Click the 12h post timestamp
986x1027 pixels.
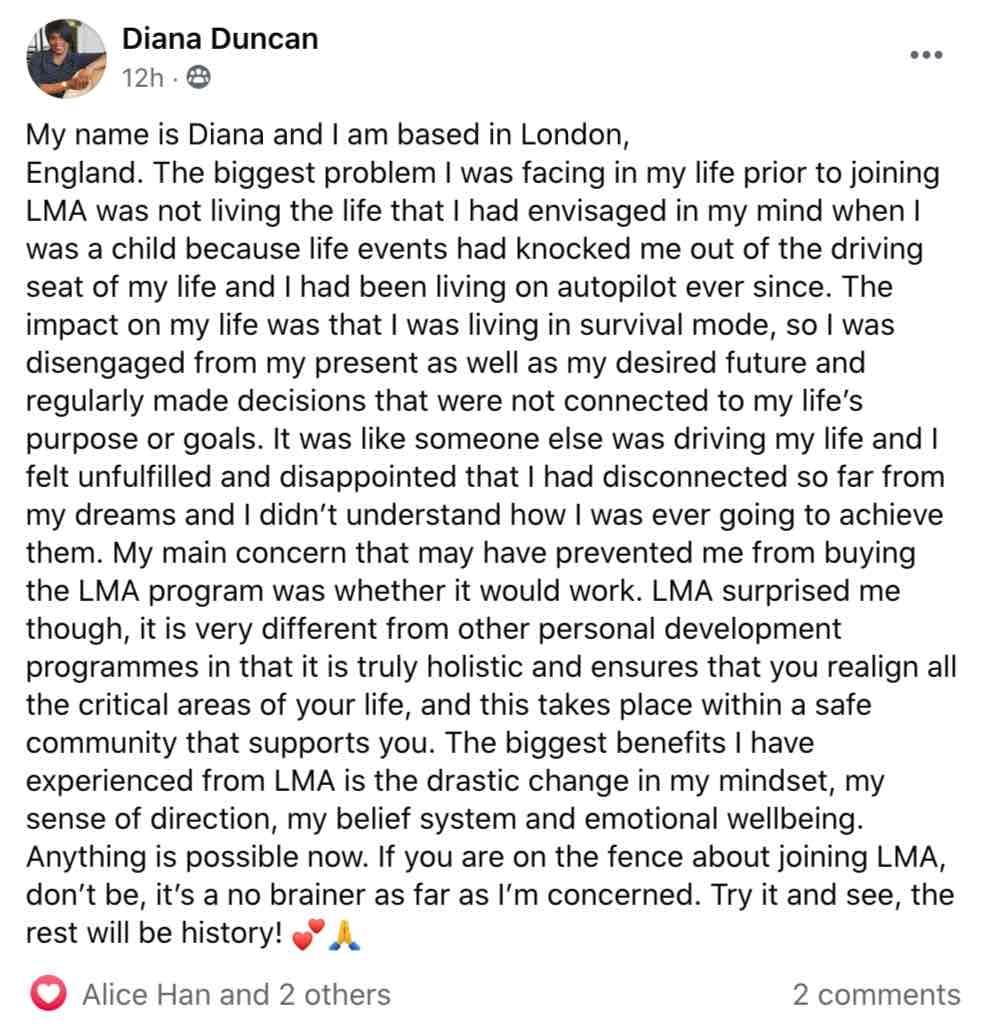pyautogui.click(x=142, y=78)
